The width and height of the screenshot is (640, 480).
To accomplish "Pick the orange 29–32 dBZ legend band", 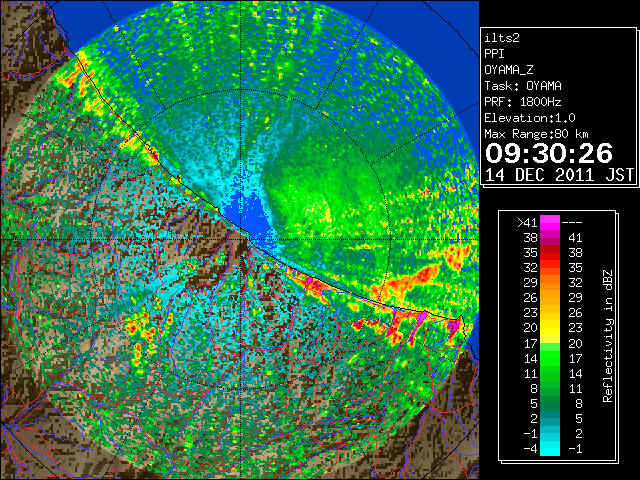I will coord(550,282).
